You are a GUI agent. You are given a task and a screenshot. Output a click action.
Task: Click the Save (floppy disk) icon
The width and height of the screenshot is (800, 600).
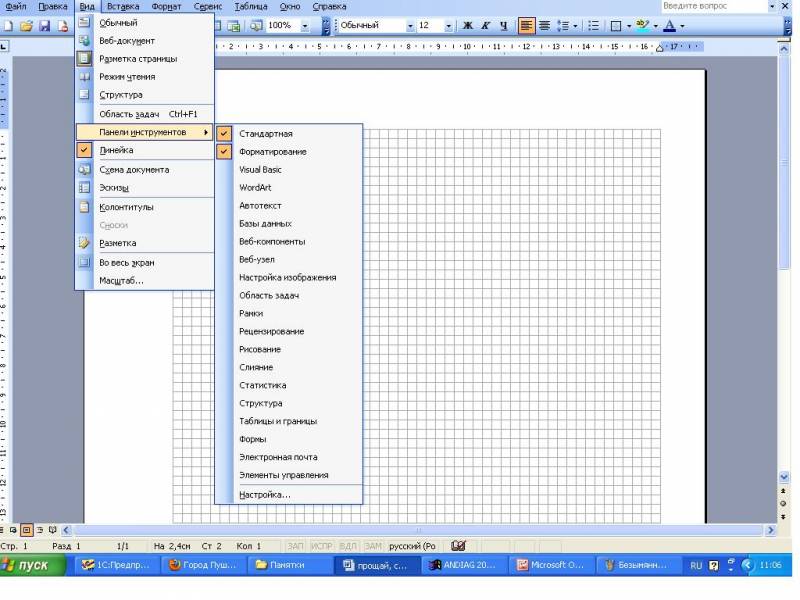click(45, 25)
